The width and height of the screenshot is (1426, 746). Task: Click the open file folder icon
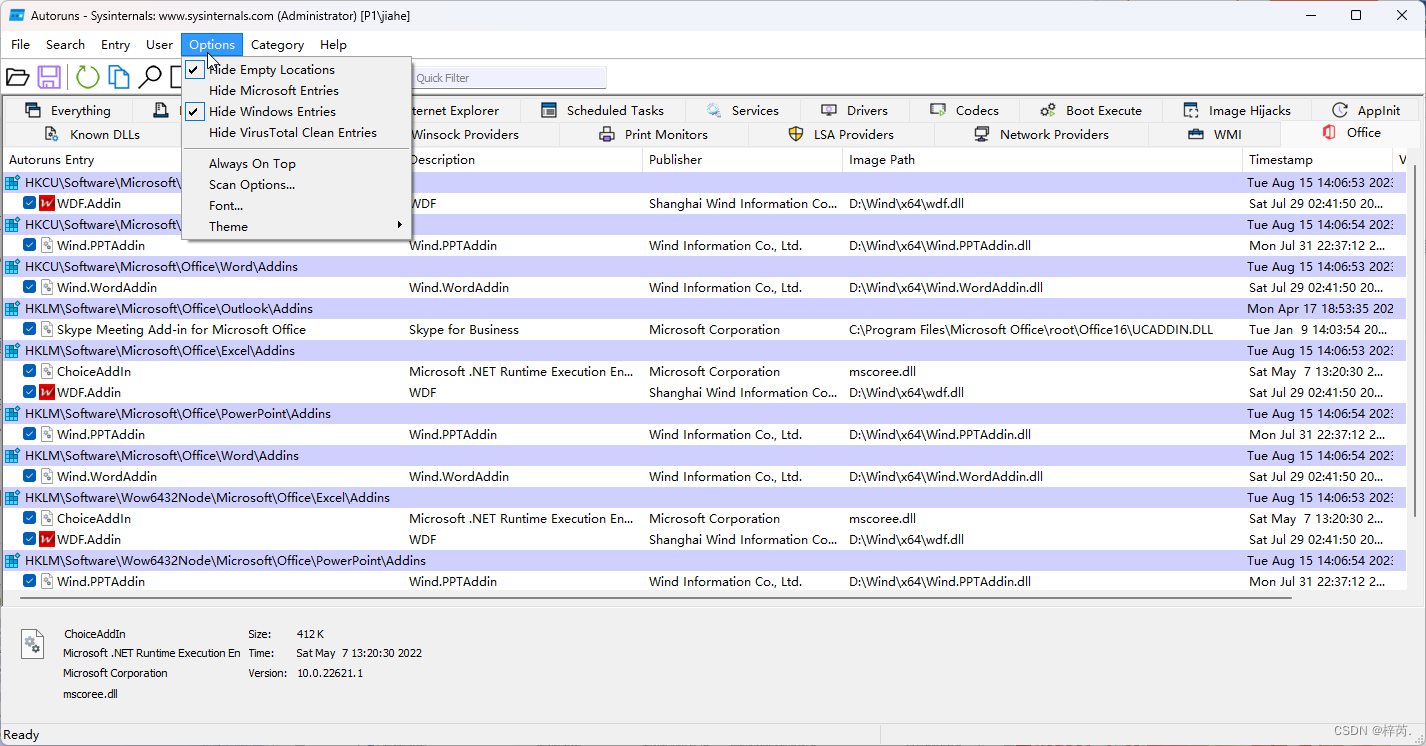(18, 76)
